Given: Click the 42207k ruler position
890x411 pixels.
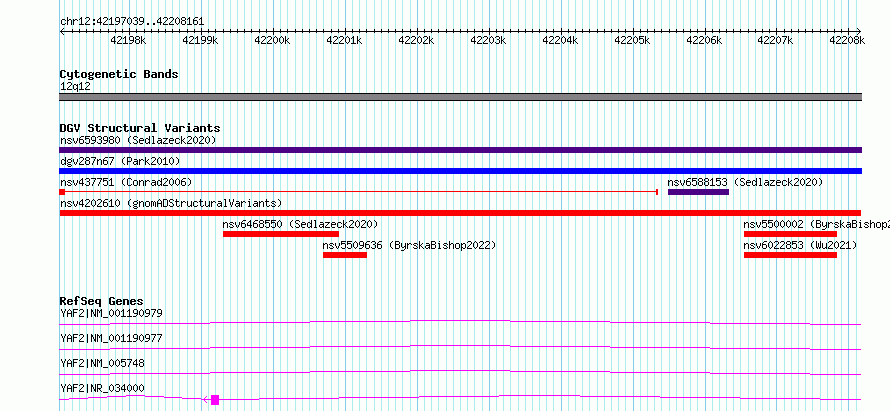Looking at the screenshot, I should pos(776,40).
